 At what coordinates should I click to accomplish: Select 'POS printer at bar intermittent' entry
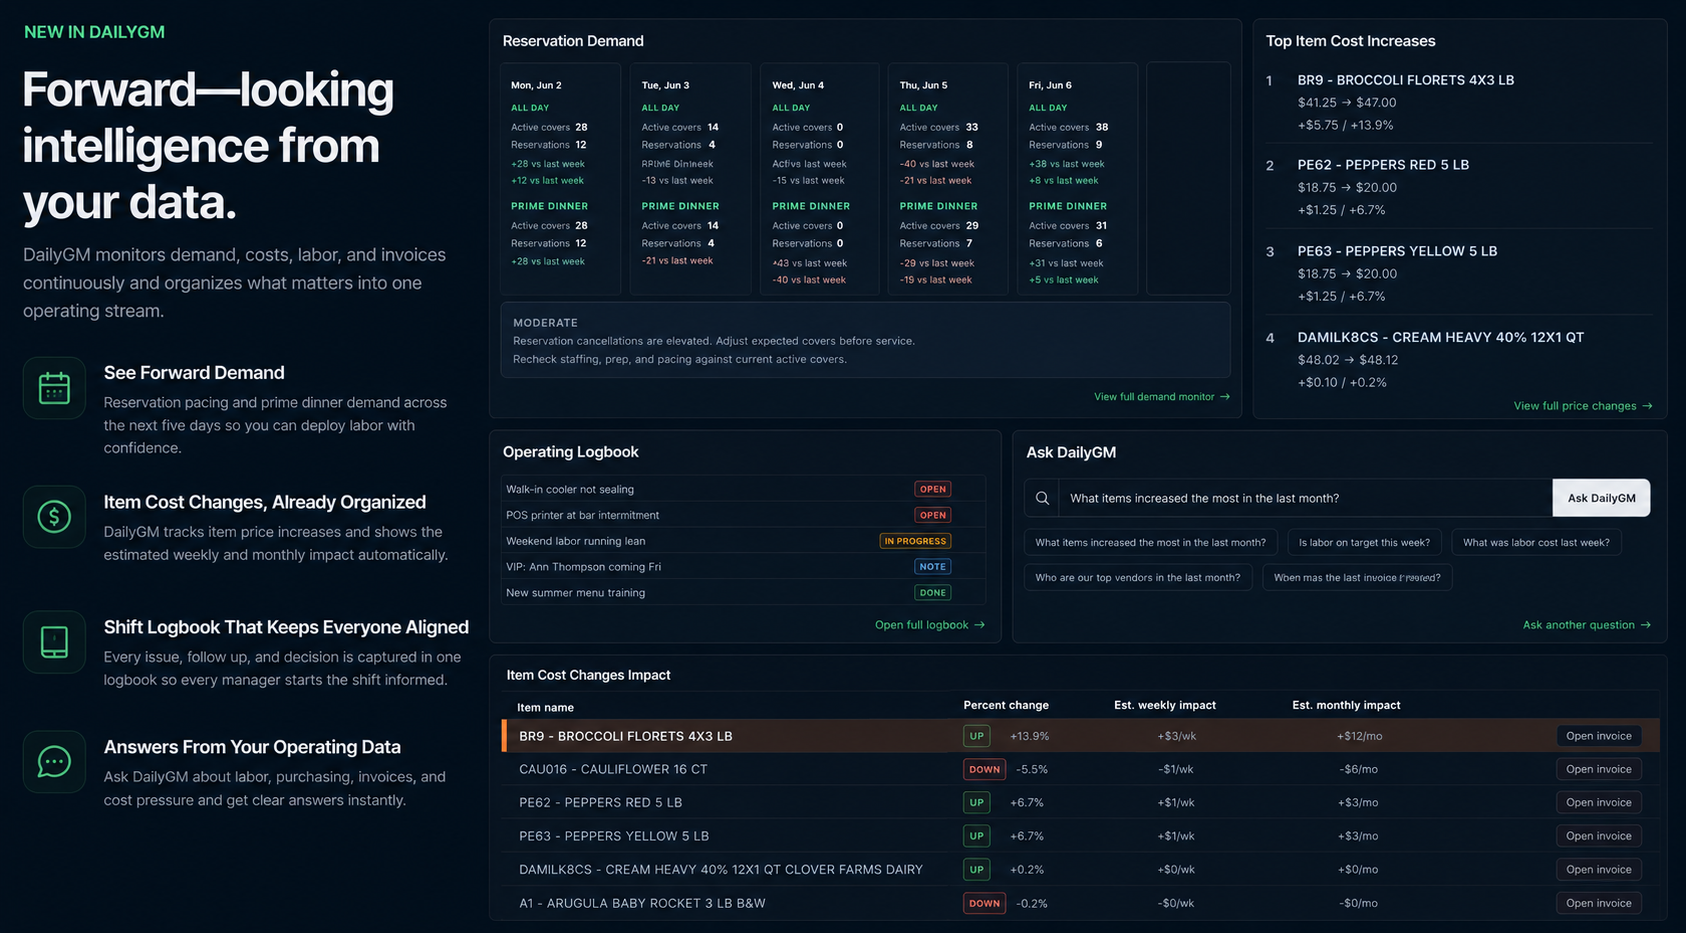coord(743,515)
